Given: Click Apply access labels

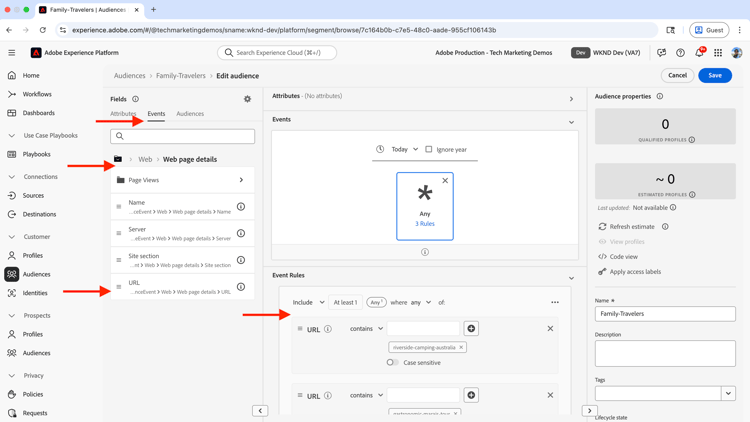Looking at the screenshot, I should tap(629, 272).
